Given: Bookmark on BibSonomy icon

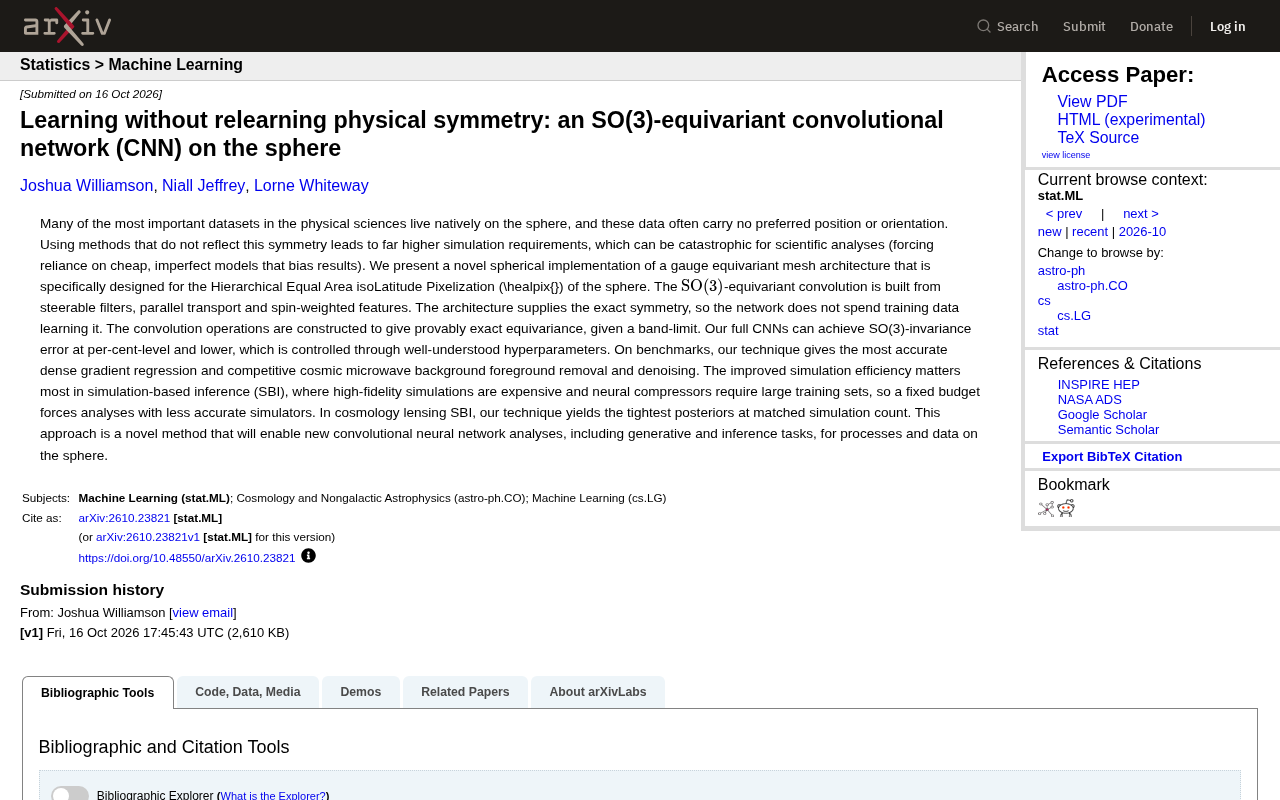Looking at the screenshot, I should [x=1046, y=508].
